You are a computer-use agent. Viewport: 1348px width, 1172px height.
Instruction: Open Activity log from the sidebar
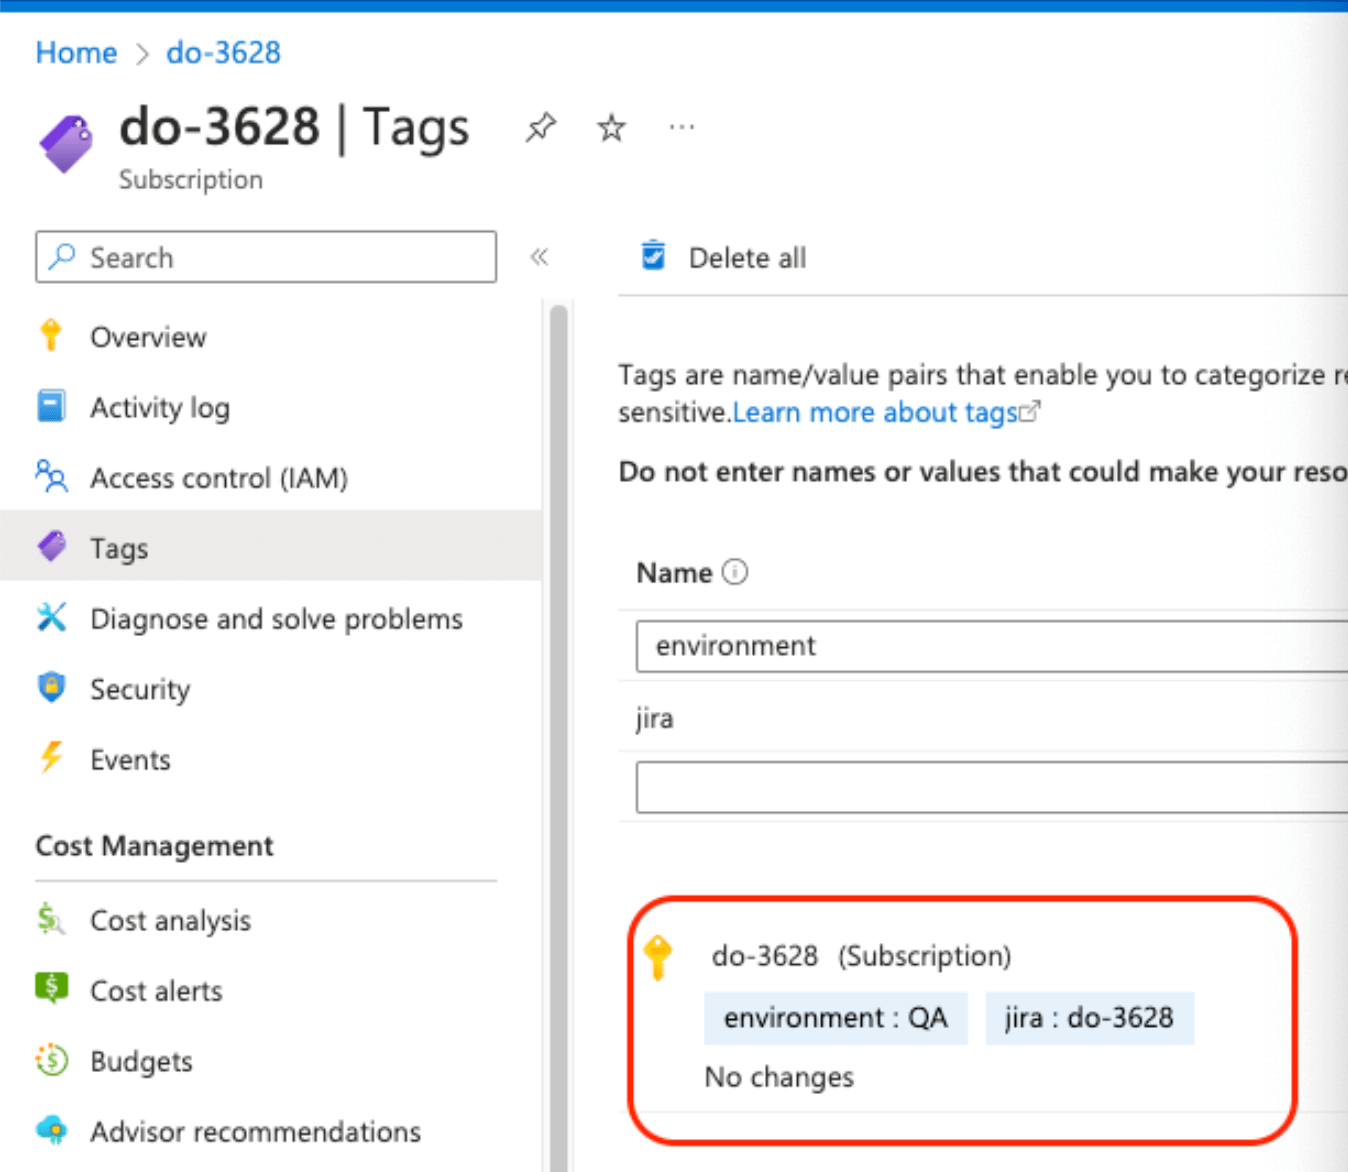[160, 408]
